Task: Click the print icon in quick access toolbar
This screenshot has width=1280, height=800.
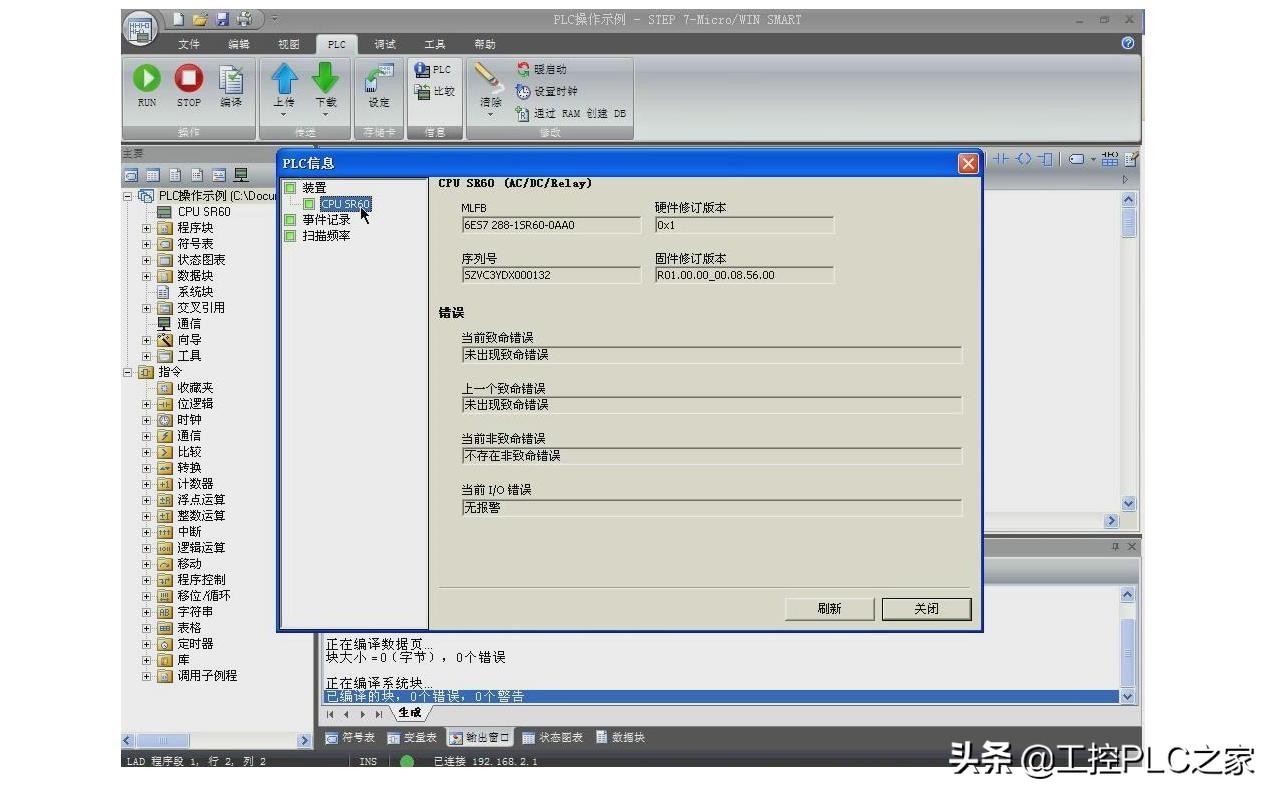Action: coord(244,19)
